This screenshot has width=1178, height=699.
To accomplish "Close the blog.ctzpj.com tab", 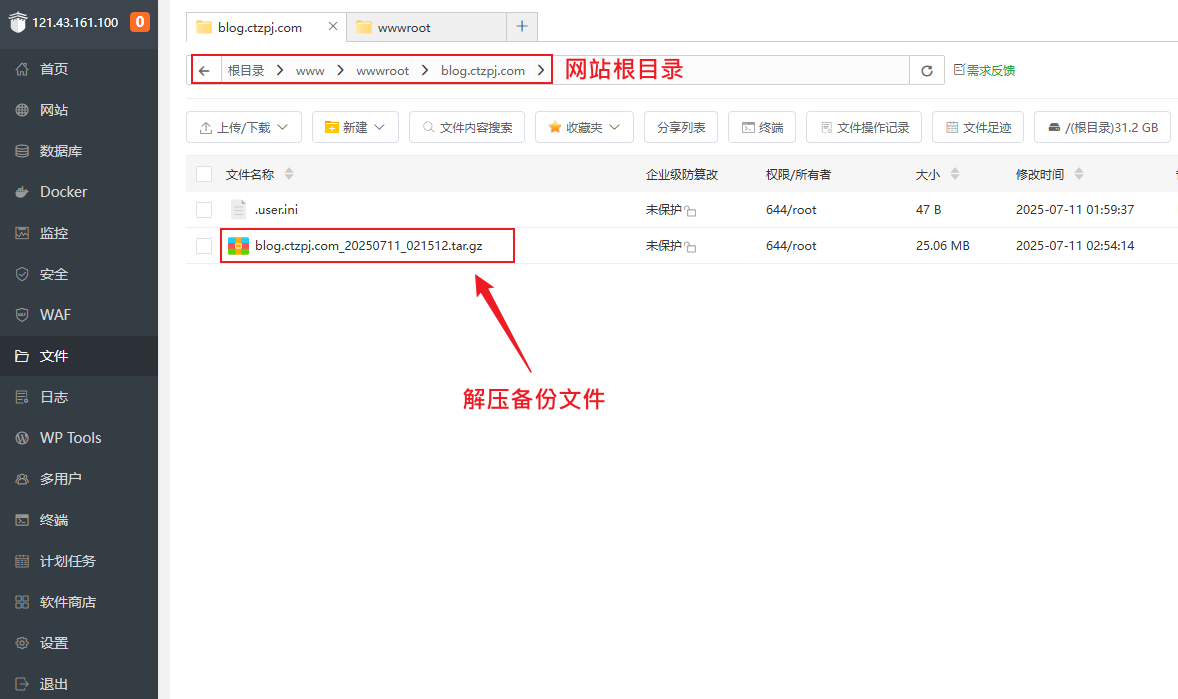I will tap(333, 27).
